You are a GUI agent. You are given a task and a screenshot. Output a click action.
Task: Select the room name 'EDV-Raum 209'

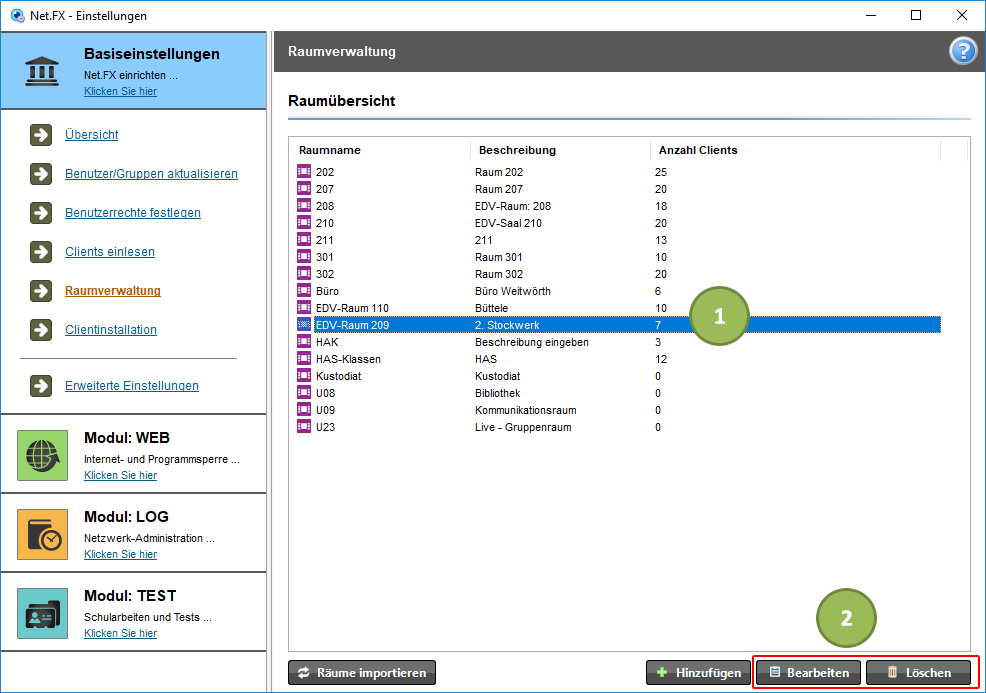[x=352, y=325]
